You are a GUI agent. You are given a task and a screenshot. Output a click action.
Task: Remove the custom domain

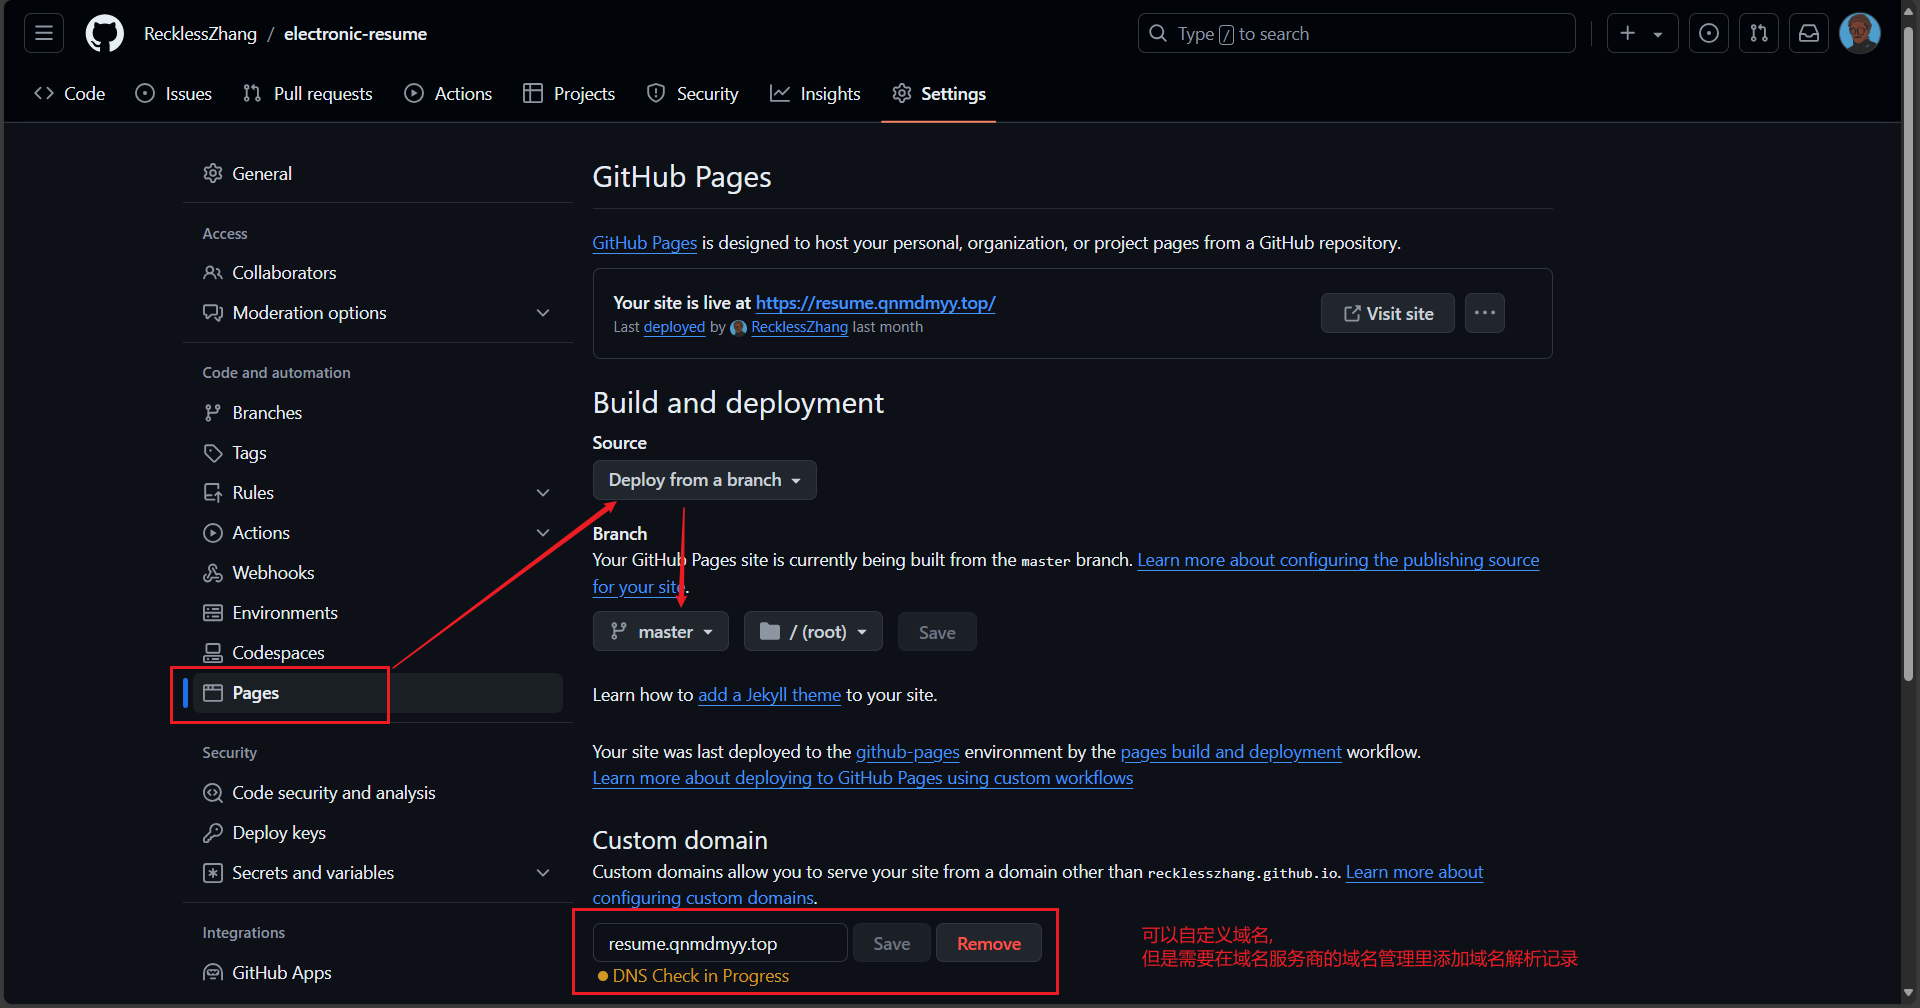988,944
